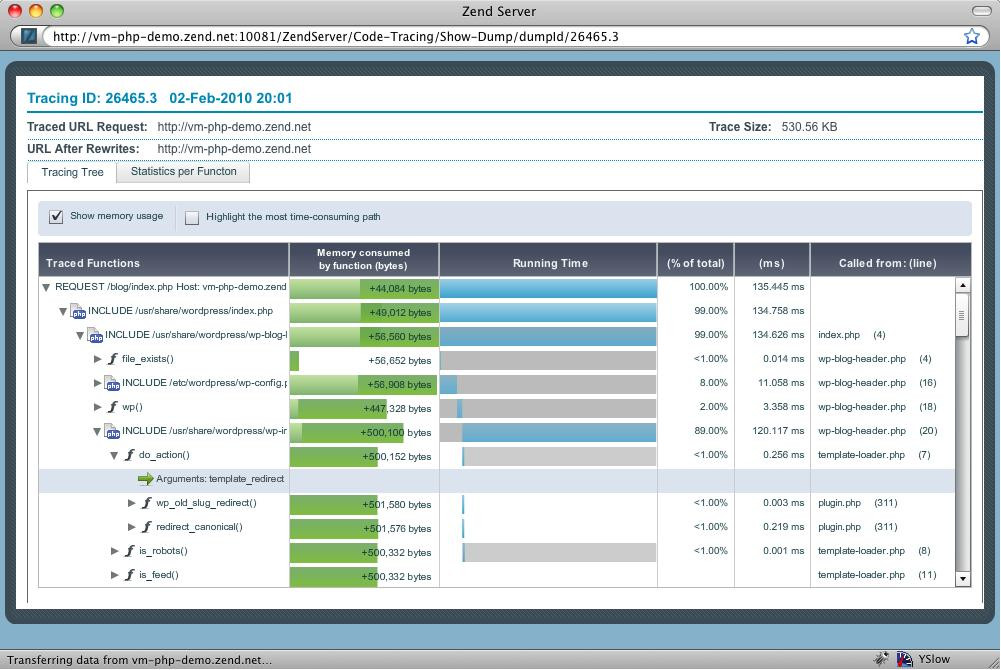Expand the redirect_canonical() node
This screenshot has width=1001, height=670.
[132, 527]
